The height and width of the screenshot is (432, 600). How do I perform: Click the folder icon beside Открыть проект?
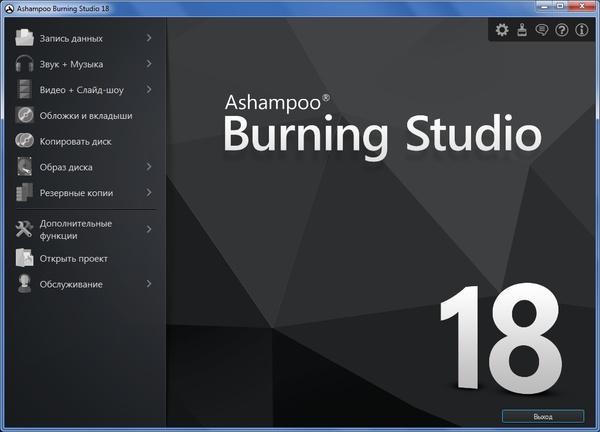(25, 258)
